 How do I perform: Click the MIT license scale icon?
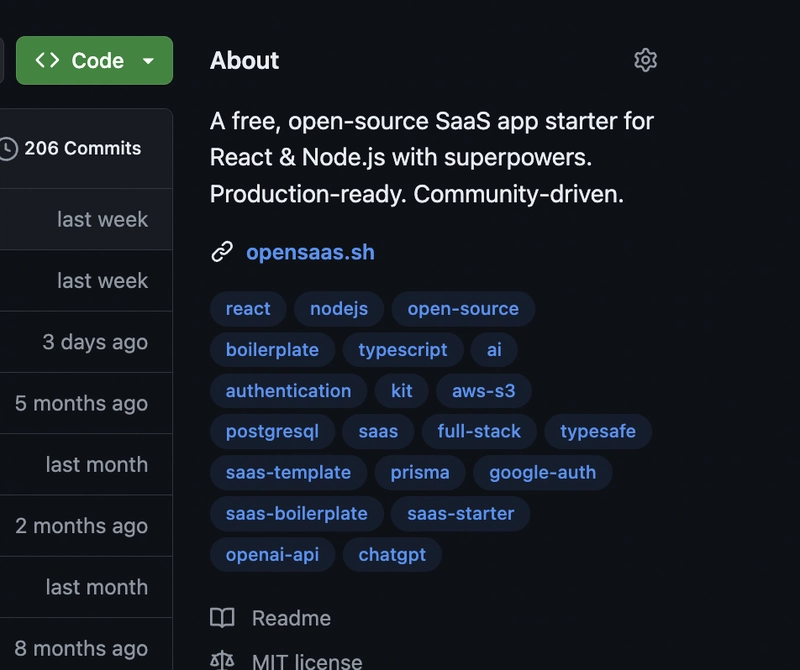point(222,661)
